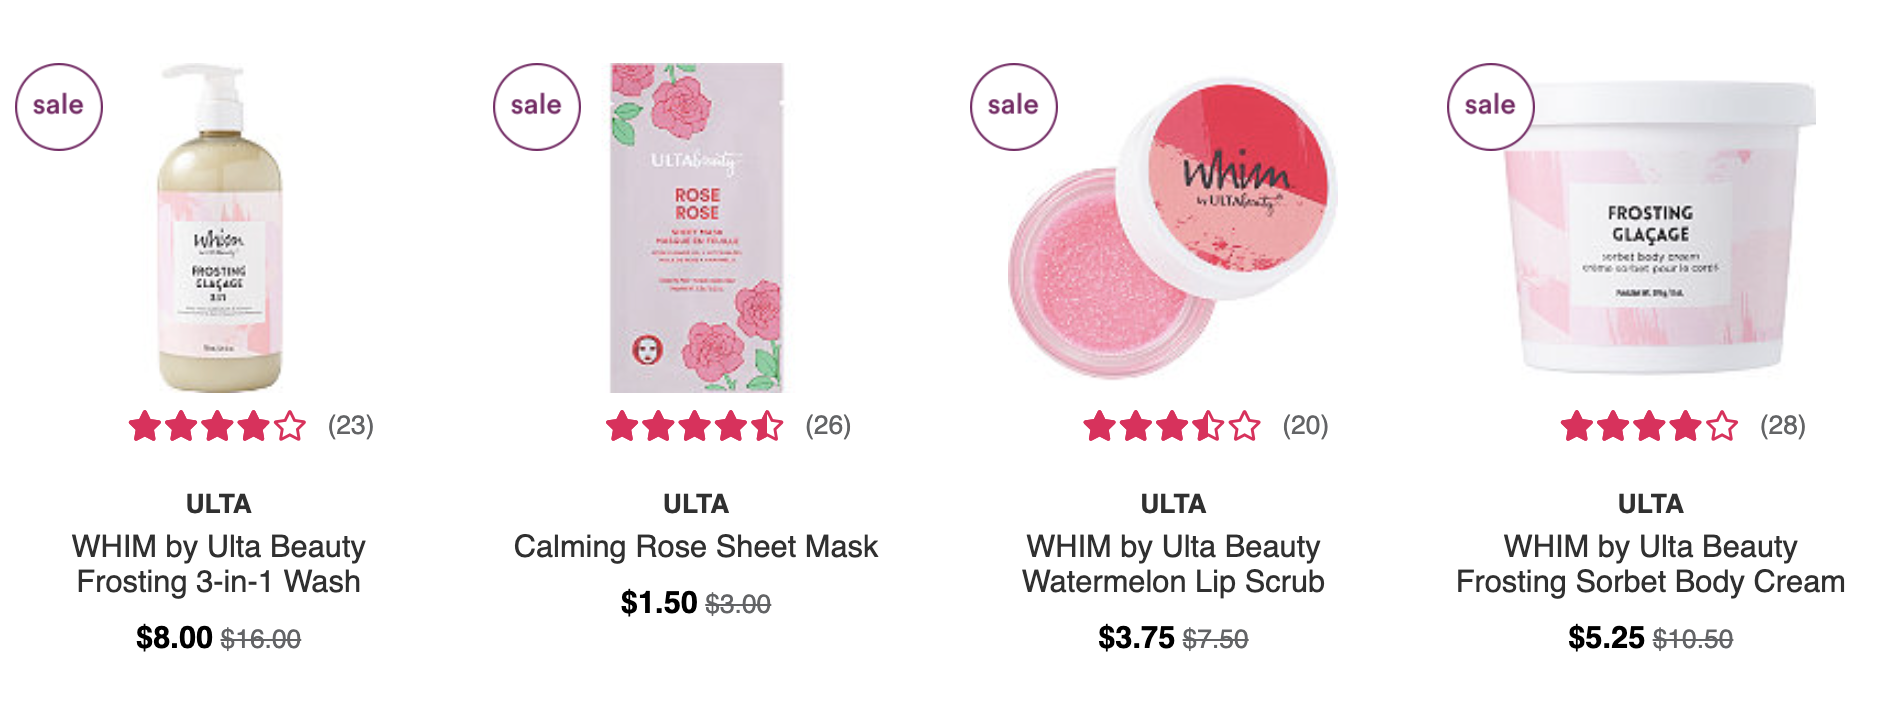The height and width of the screenshot is (706, 1890).
Task: Click the sale badge on Watermelon Lip Scrub
Action: pyautogui.click(x=1014, y=107)
